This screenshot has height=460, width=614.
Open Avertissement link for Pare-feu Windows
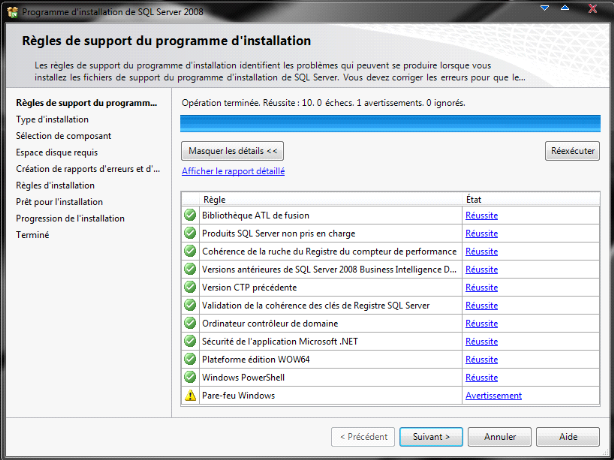click(x=493, y=395)
